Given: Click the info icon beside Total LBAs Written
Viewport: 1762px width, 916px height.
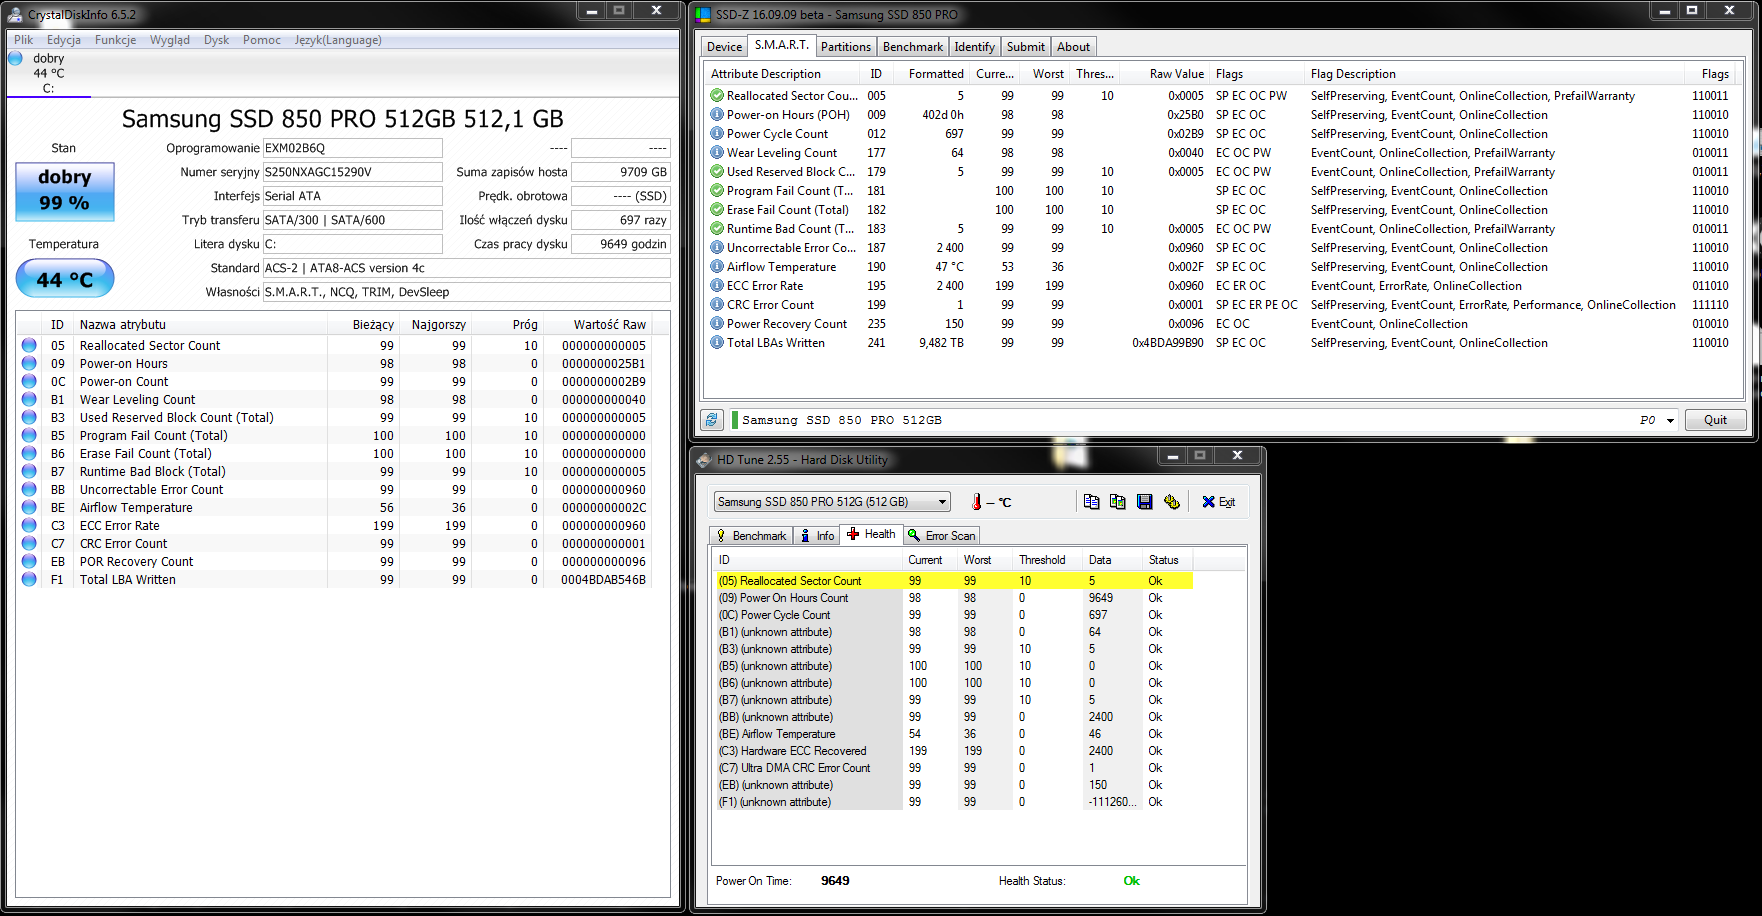Looking at the screenshot, I should [x=717, y=342].
